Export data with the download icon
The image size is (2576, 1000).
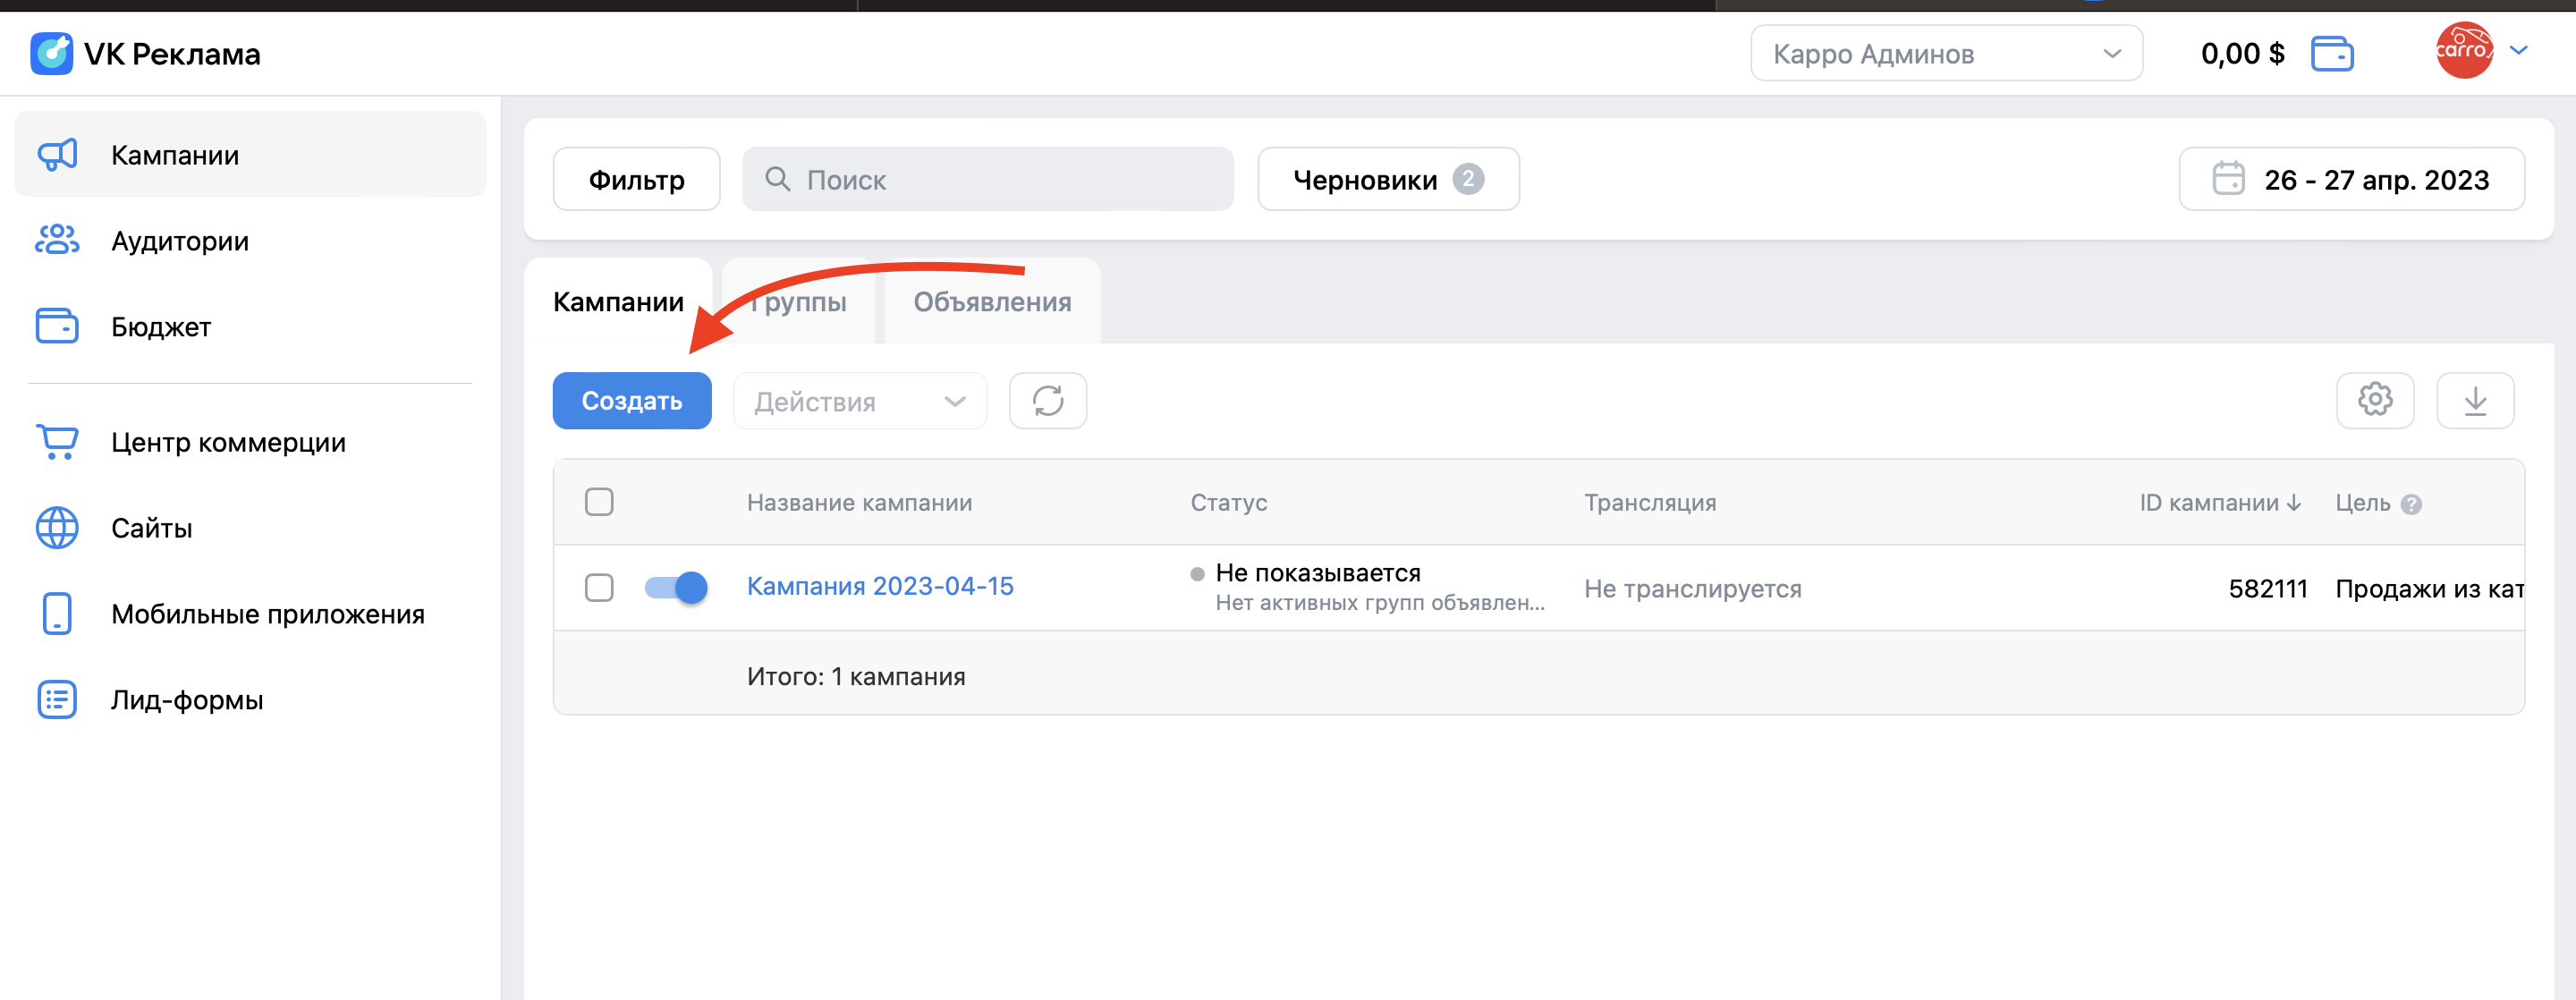(2477, 400)
